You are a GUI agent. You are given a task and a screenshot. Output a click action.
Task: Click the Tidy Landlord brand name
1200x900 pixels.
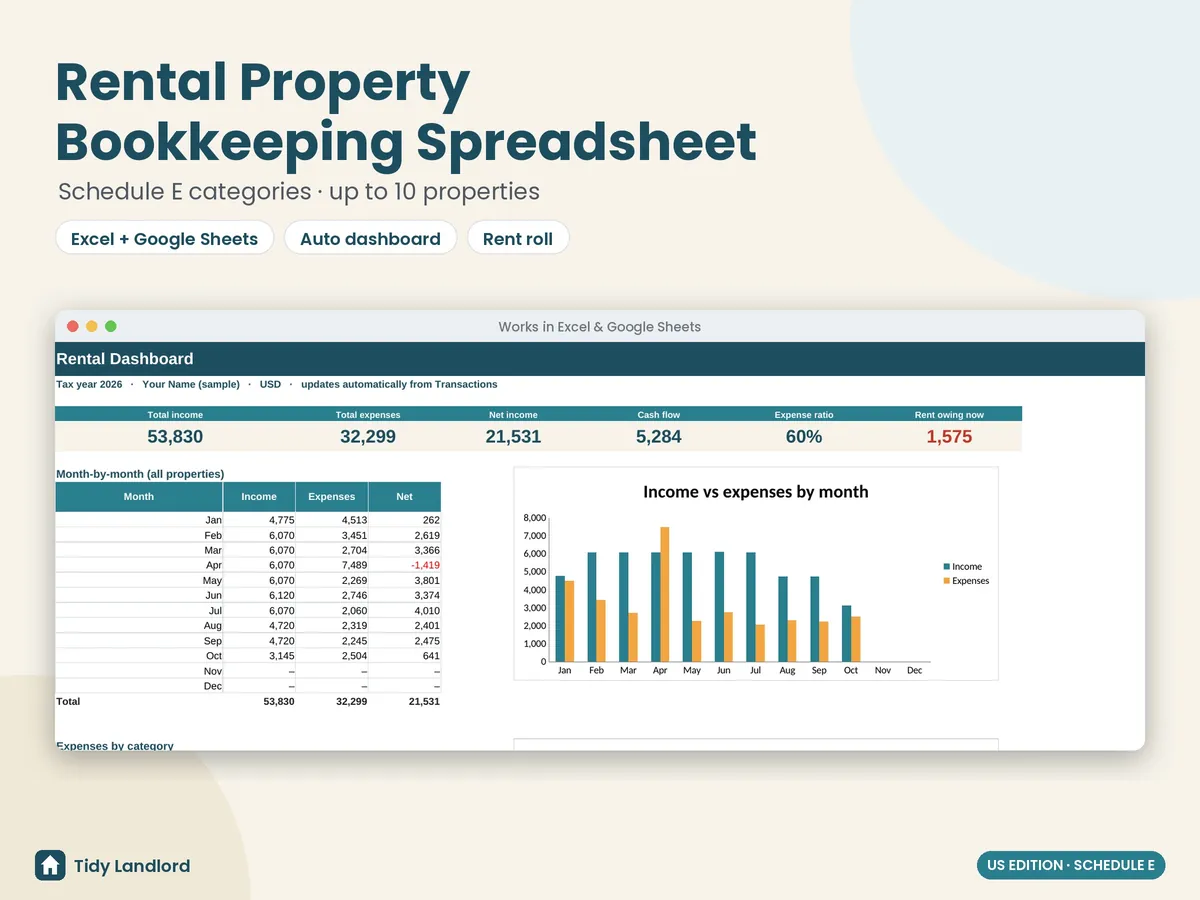(x=132, y=866)
